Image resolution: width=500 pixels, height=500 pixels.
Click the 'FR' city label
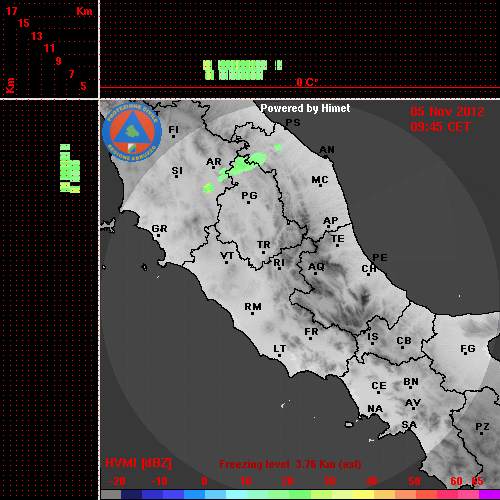point(311,332)
